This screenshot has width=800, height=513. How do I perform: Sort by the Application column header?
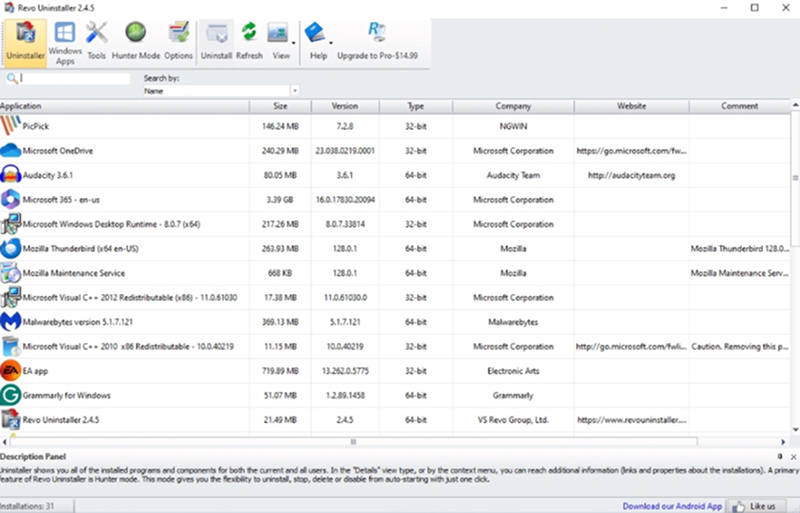(x=124, y=106)
